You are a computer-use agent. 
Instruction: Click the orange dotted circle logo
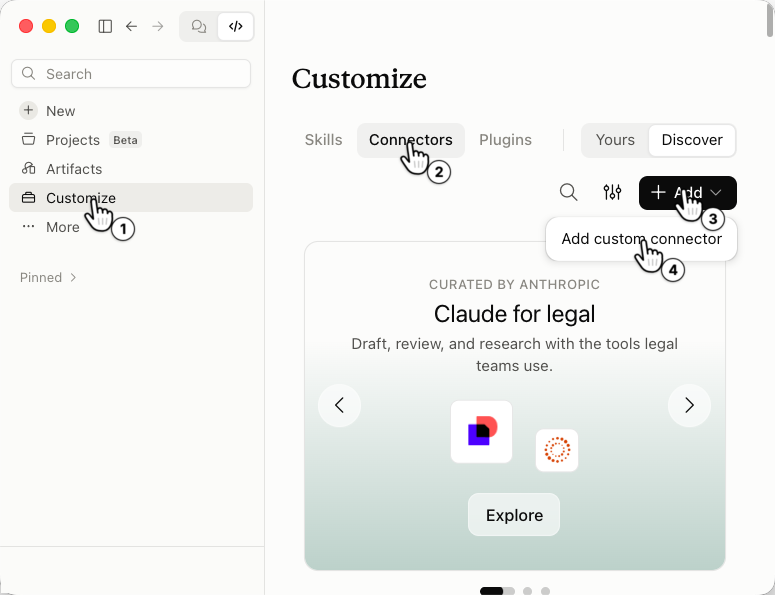click(557, 450)
